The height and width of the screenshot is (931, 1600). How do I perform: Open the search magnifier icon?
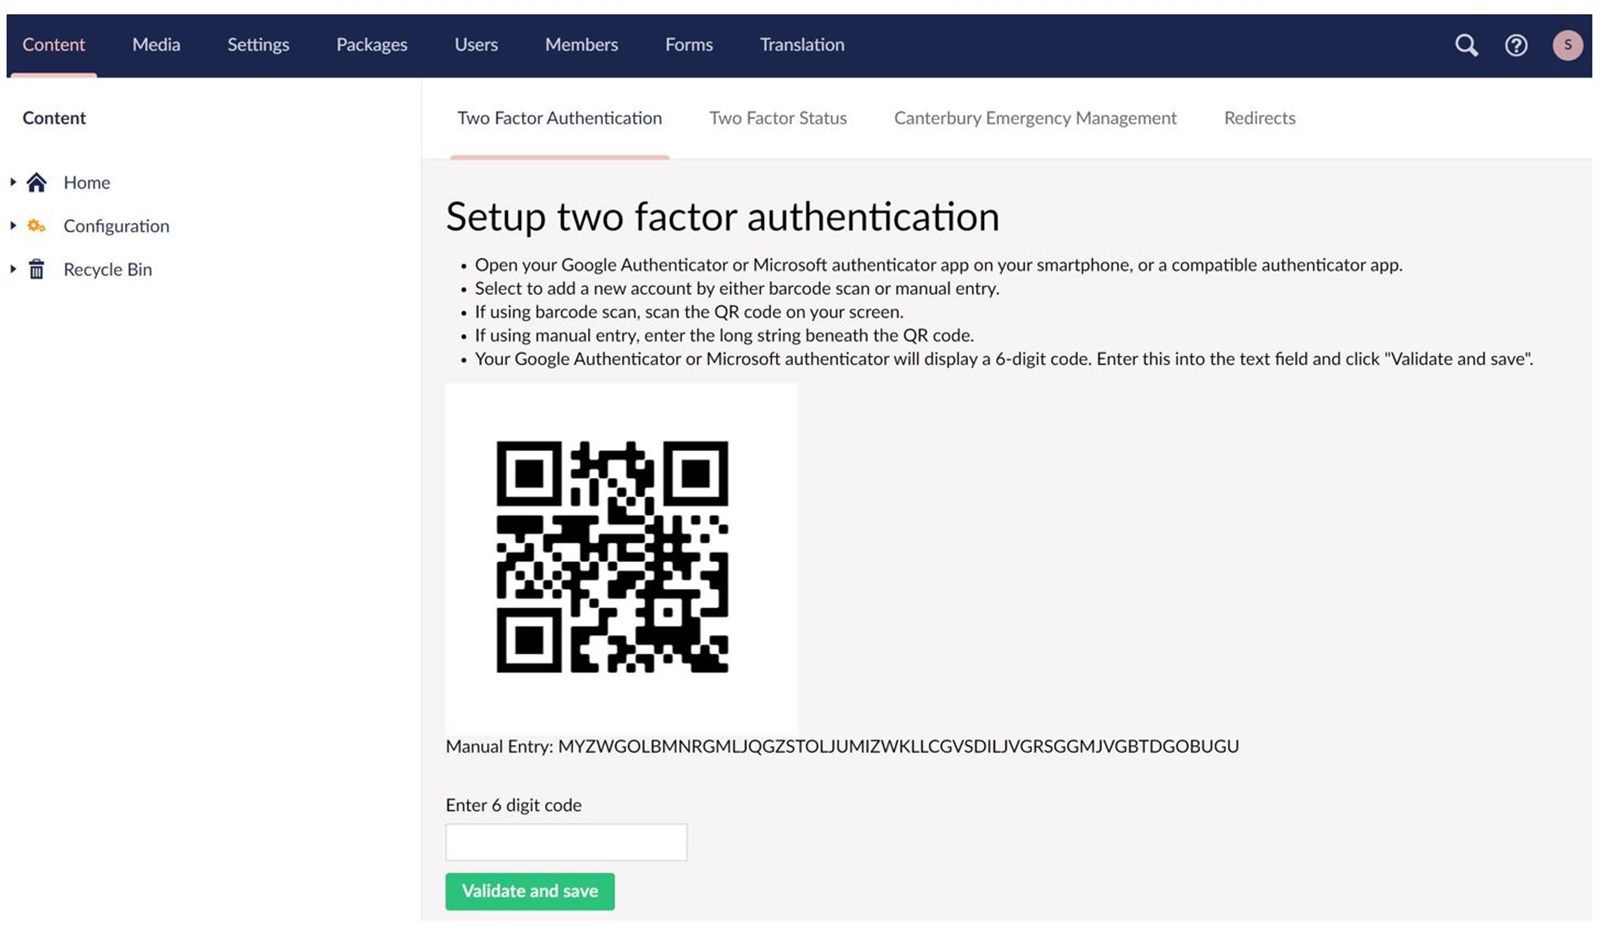point(1466,45)
